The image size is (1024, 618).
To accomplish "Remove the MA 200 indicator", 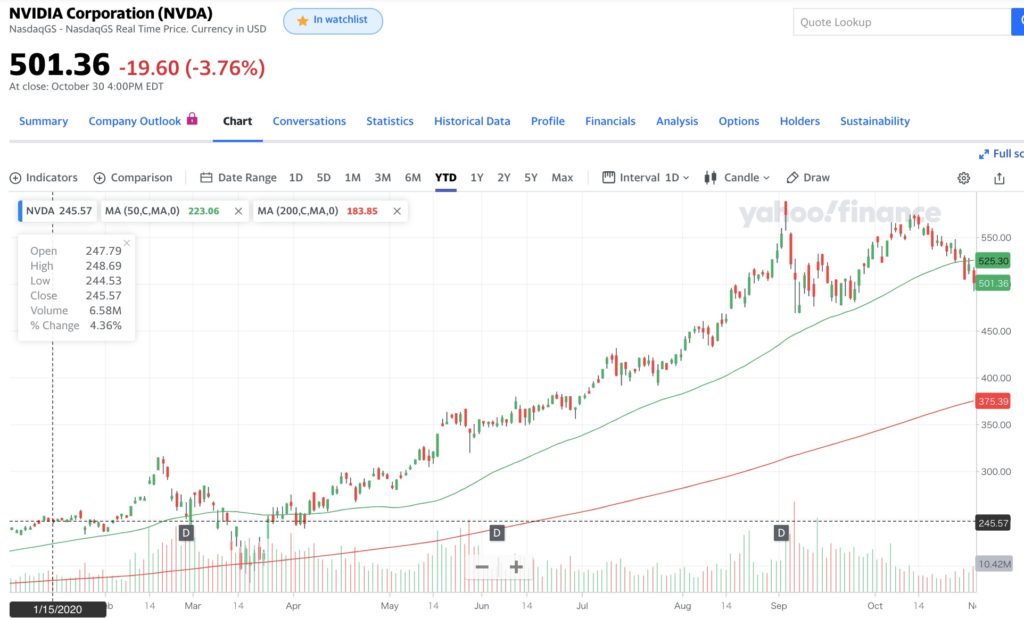I will tap(396, 211).
